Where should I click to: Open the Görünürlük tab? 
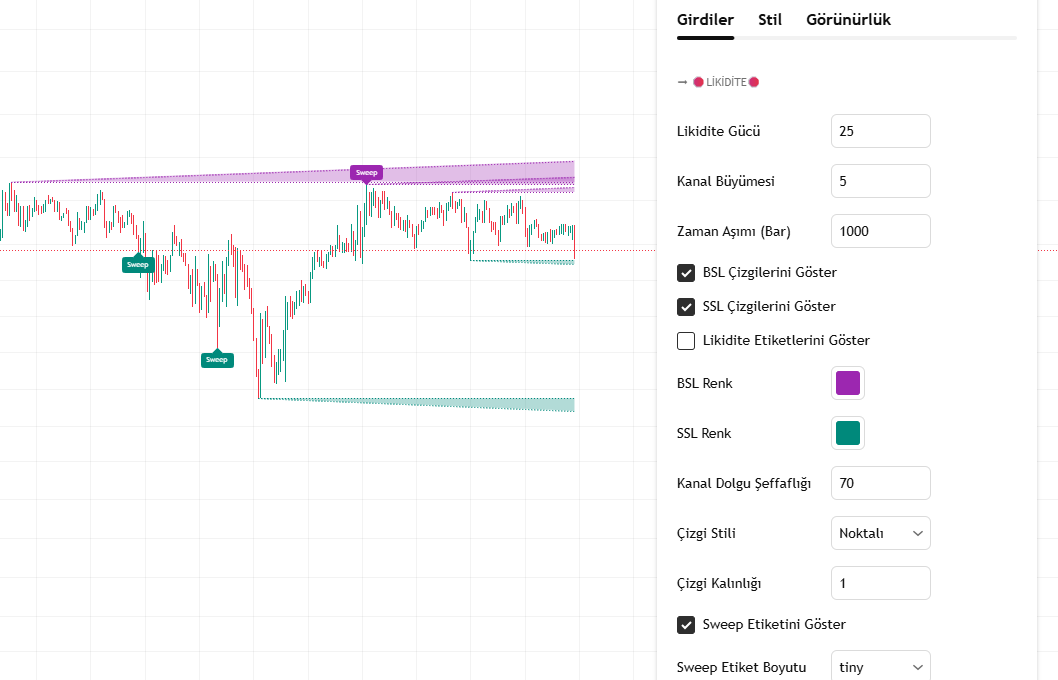pos(848,20)
